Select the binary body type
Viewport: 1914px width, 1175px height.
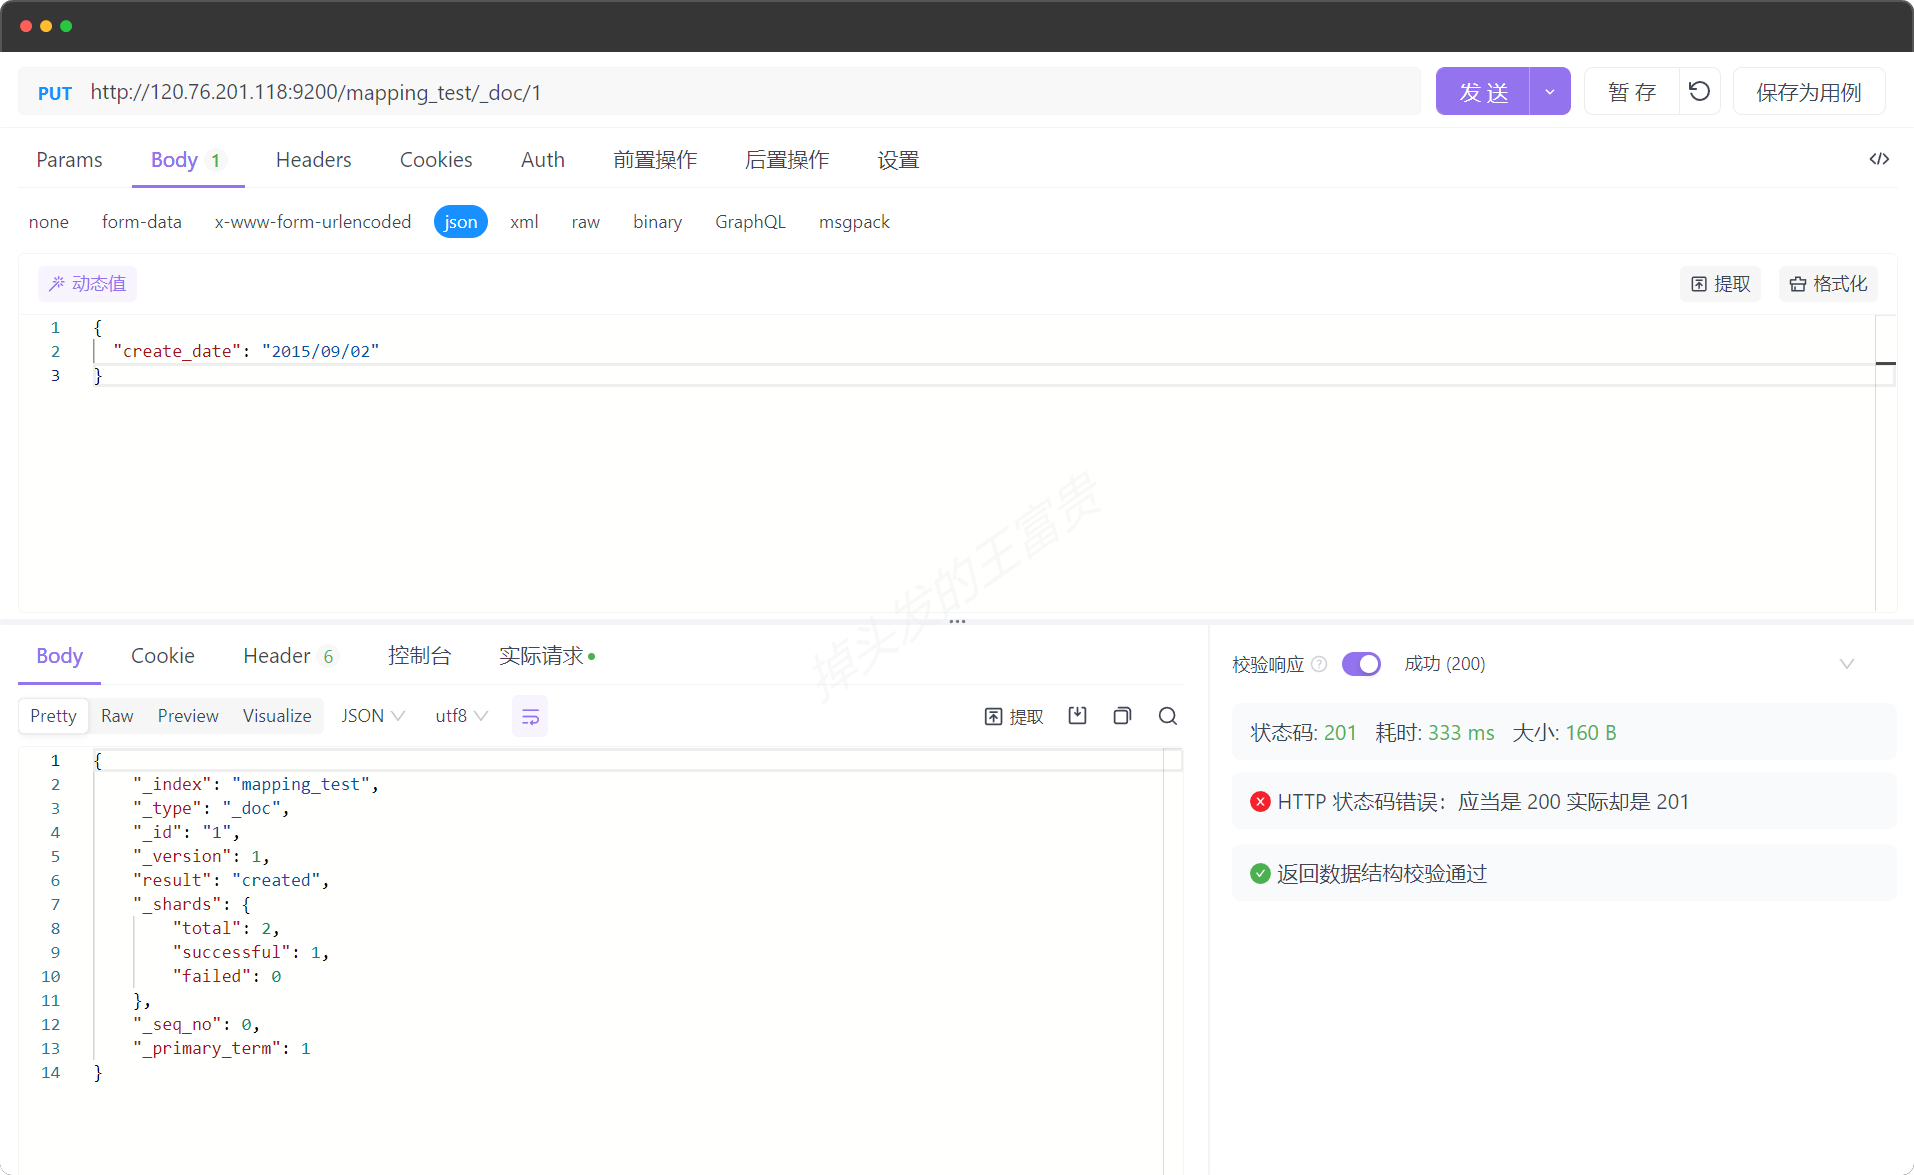pyautogui.click(x=657, y=222)
